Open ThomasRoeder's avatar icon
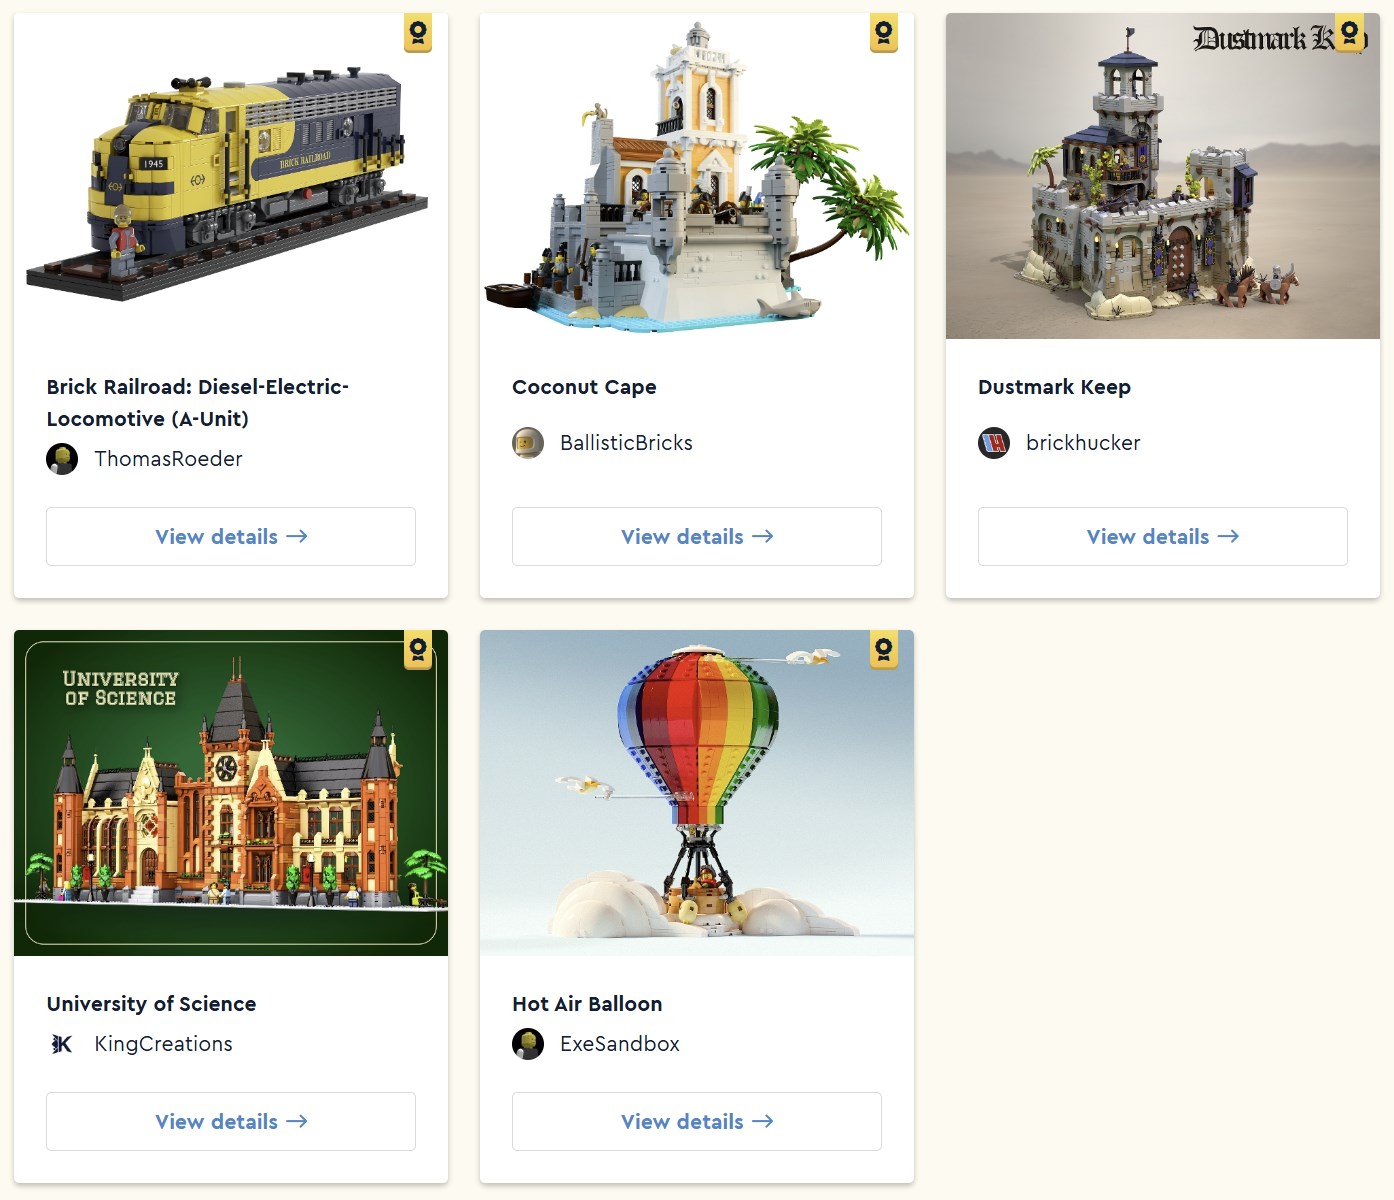This screenshot has height=1200, width=1394. coord(62,459)
